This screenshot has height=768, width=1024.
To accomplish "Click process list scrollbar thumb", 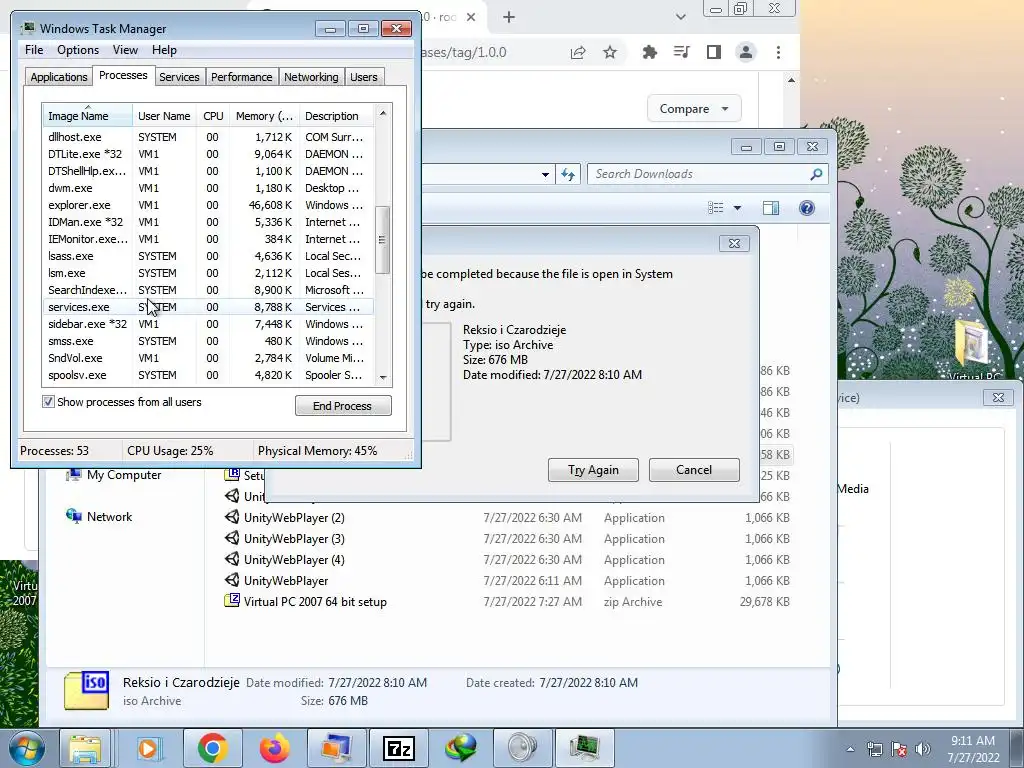I will point(383,240).
